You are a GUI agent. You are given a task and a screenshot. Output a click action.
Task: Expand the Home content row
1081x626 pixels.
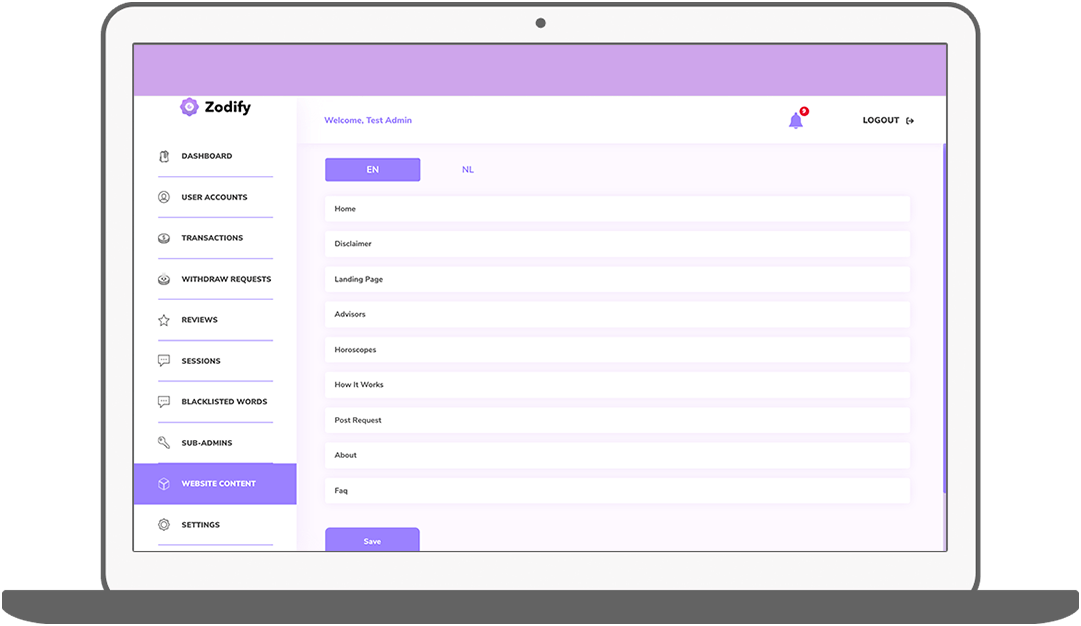click(x=617, y=209)
